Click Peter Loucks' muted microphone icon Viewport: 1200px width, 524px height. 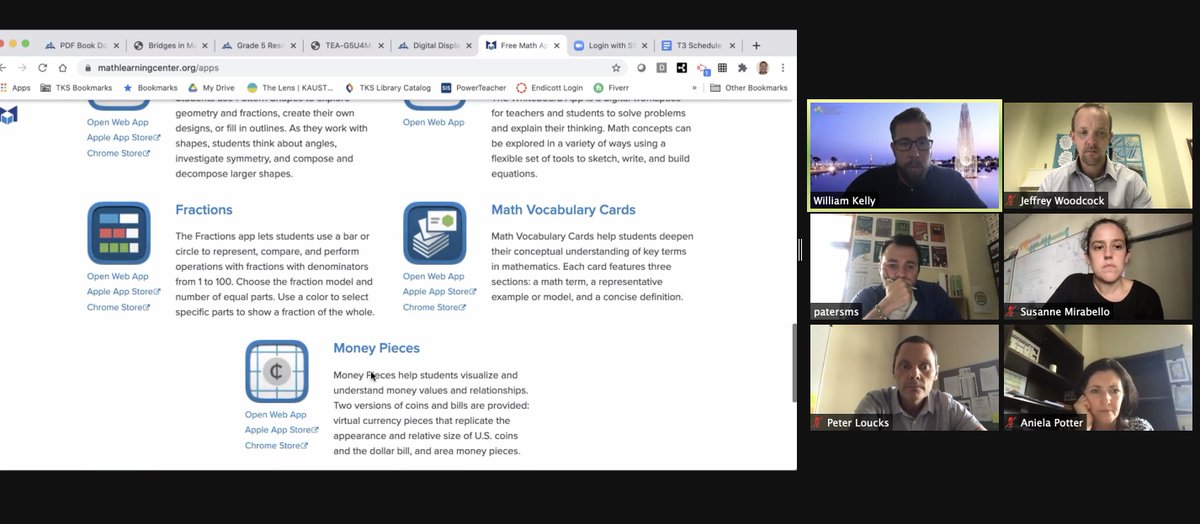[x=818, y=422]
